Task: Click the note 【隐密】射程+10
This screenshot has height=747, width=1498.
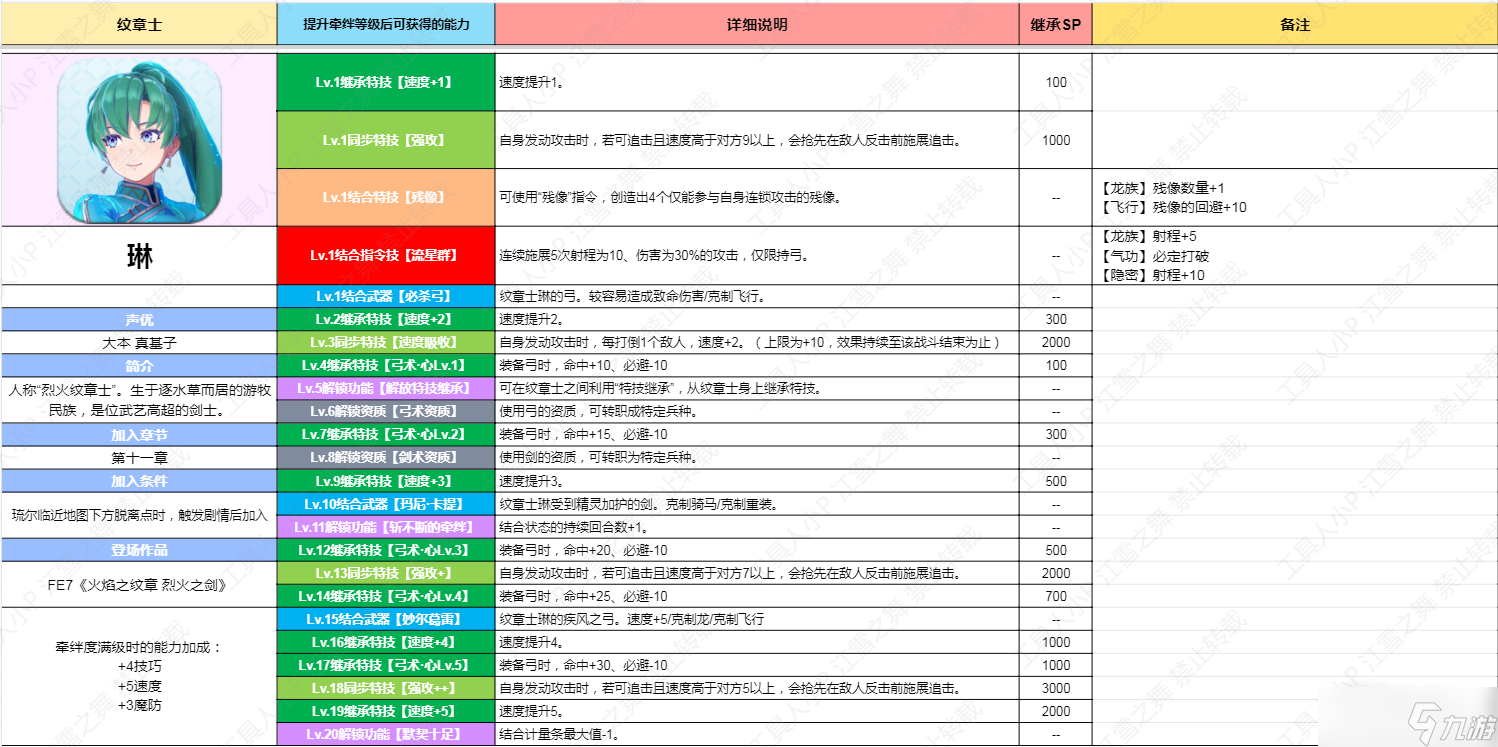Action: point(1151,275)
